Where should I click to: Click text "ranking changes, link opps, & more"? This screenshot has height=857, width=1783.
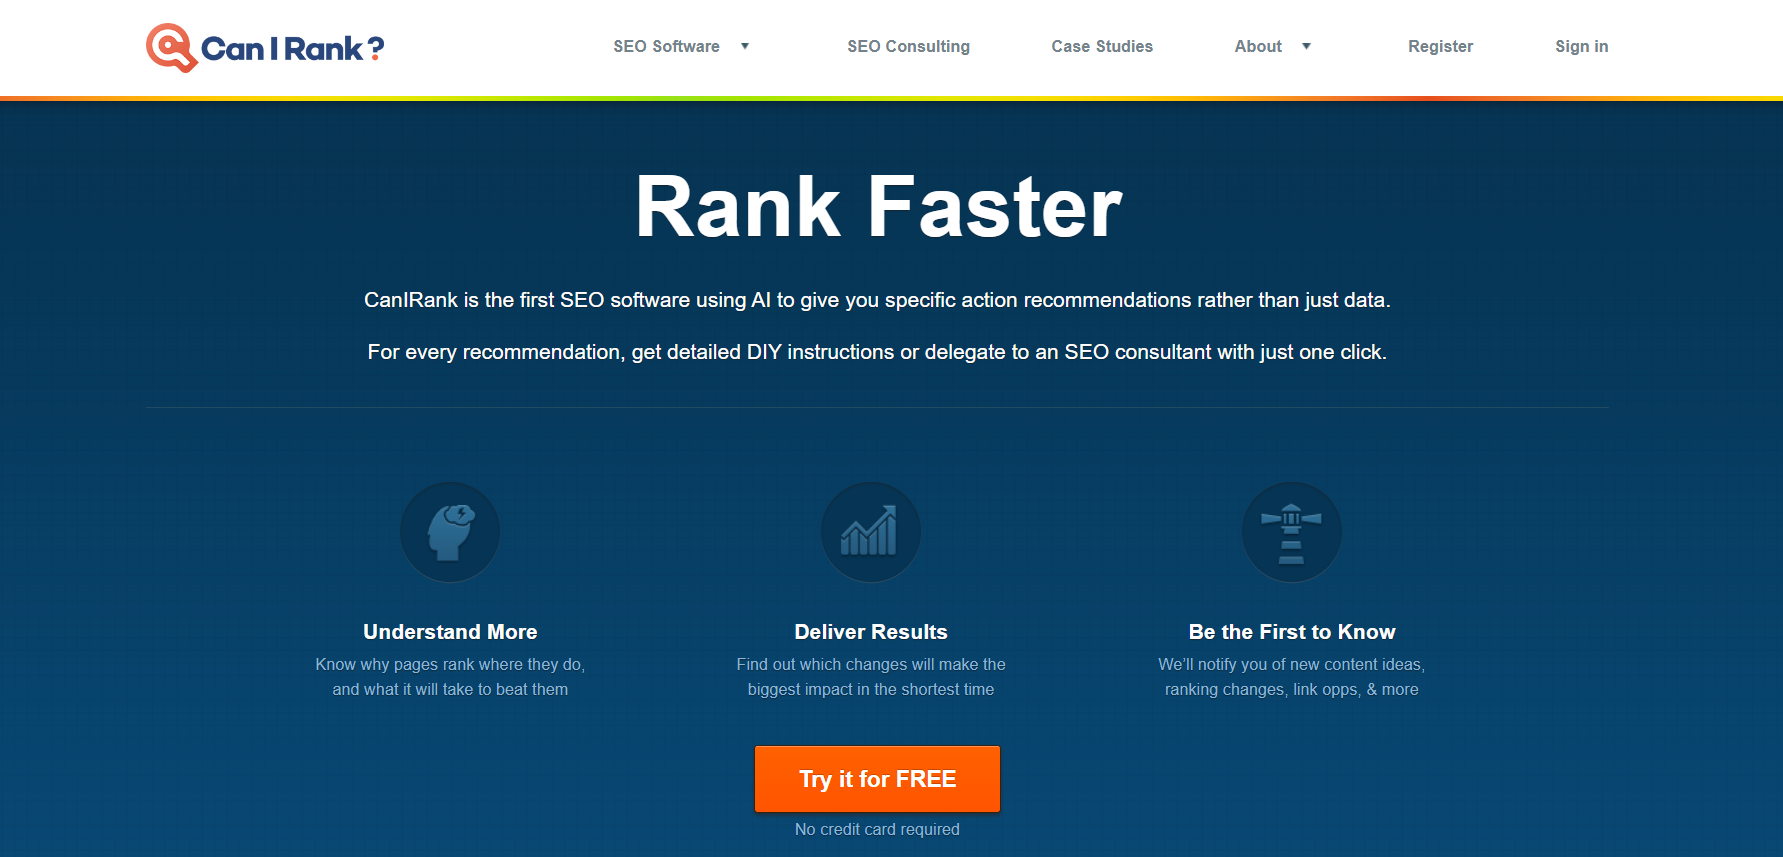tap(1292, 689)
